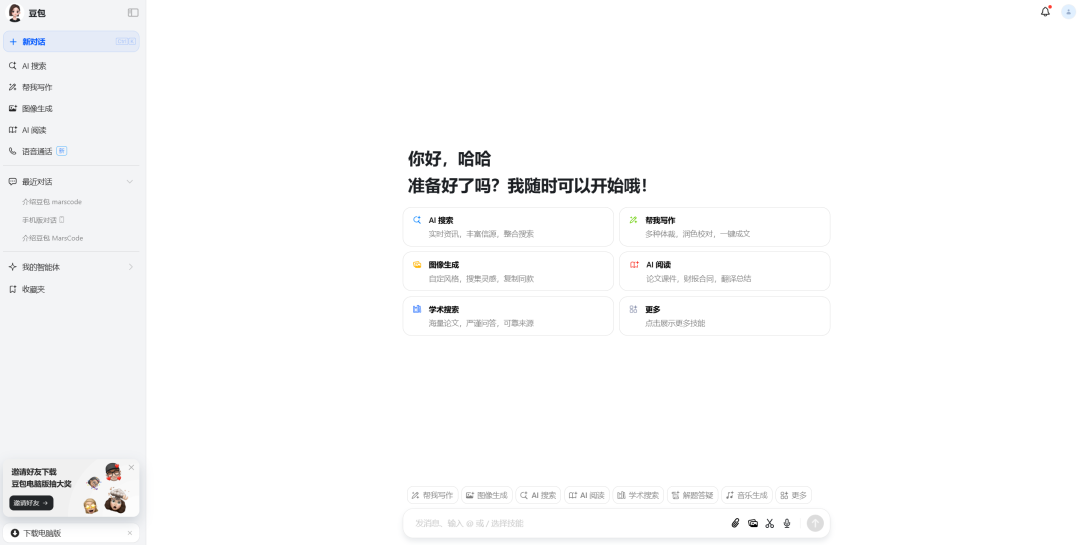Image resolution: width=1080 pixels, height=545 pixels.
Task: Click the 学术搜索 card blue icon
Action: tap(417, 309)
